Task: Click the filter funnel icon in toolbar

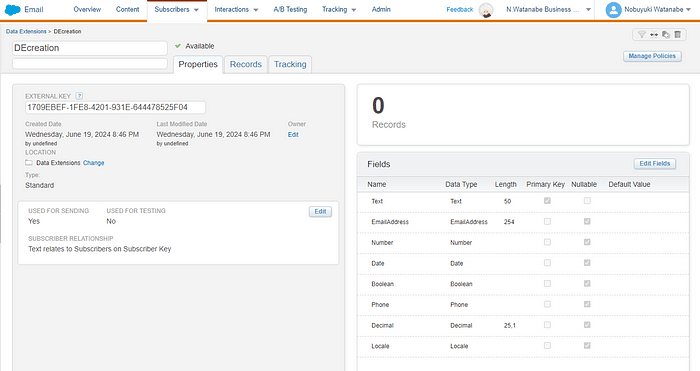Action: [x=642, y=34]
